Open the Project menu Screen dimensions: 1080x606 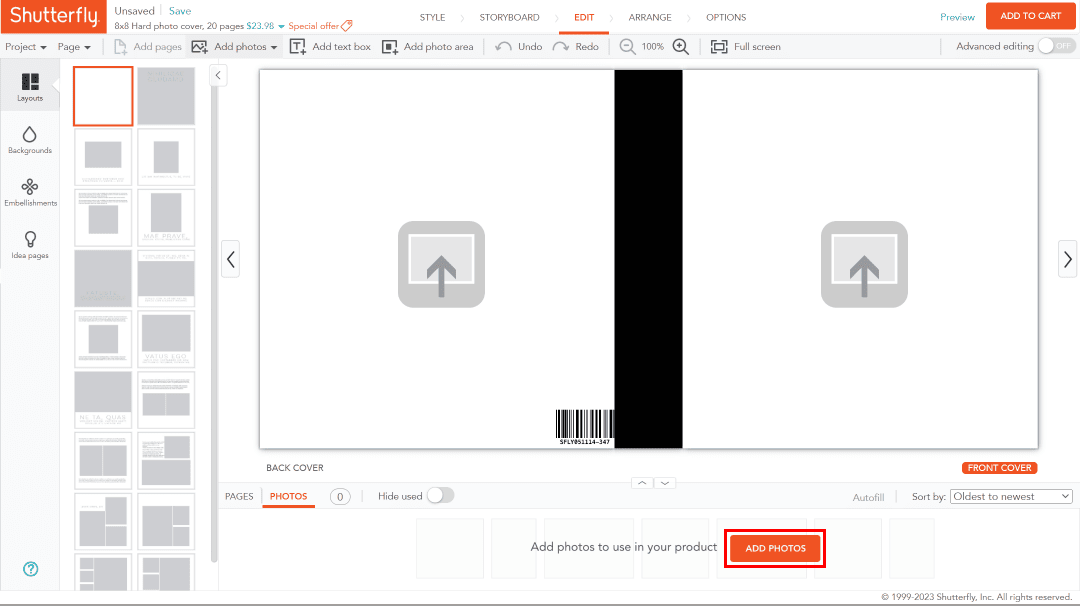coord(23,46)
